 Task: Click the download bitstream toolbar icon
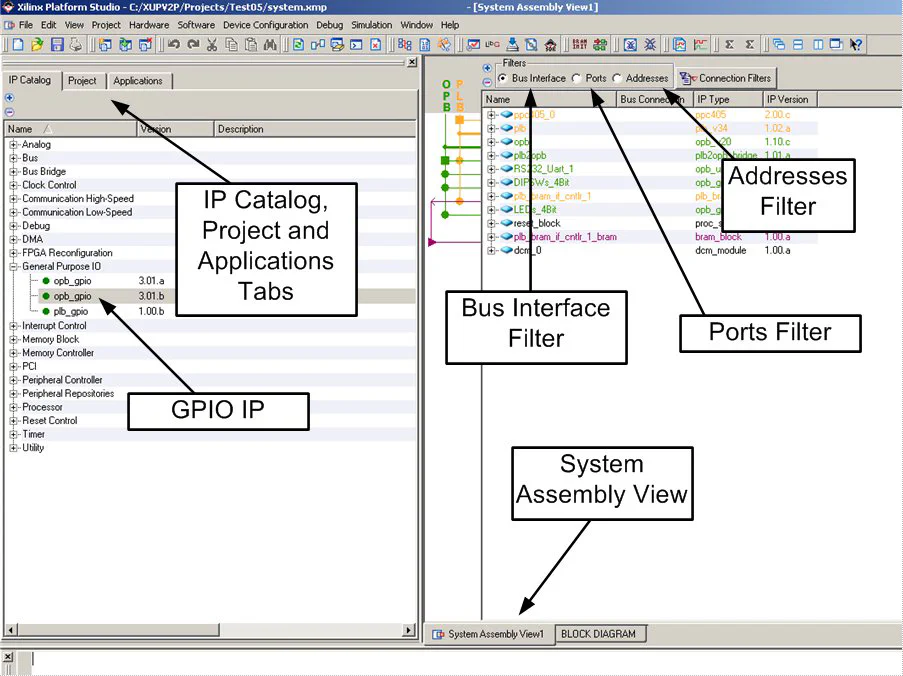tap(512, 45)
